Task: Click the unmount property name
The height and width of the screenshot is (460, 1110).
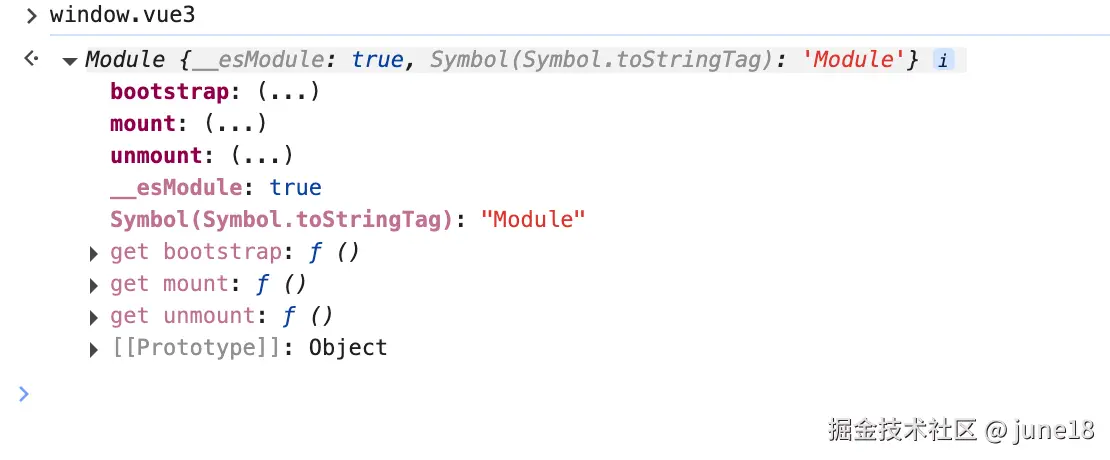Action: (157, 156)
